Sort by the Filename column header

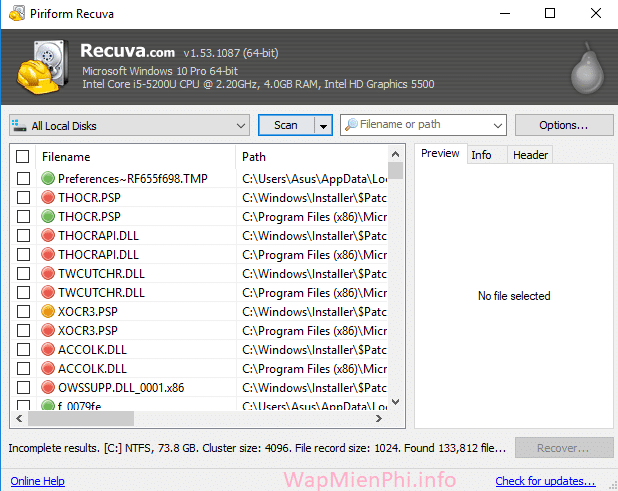point(135,157)
